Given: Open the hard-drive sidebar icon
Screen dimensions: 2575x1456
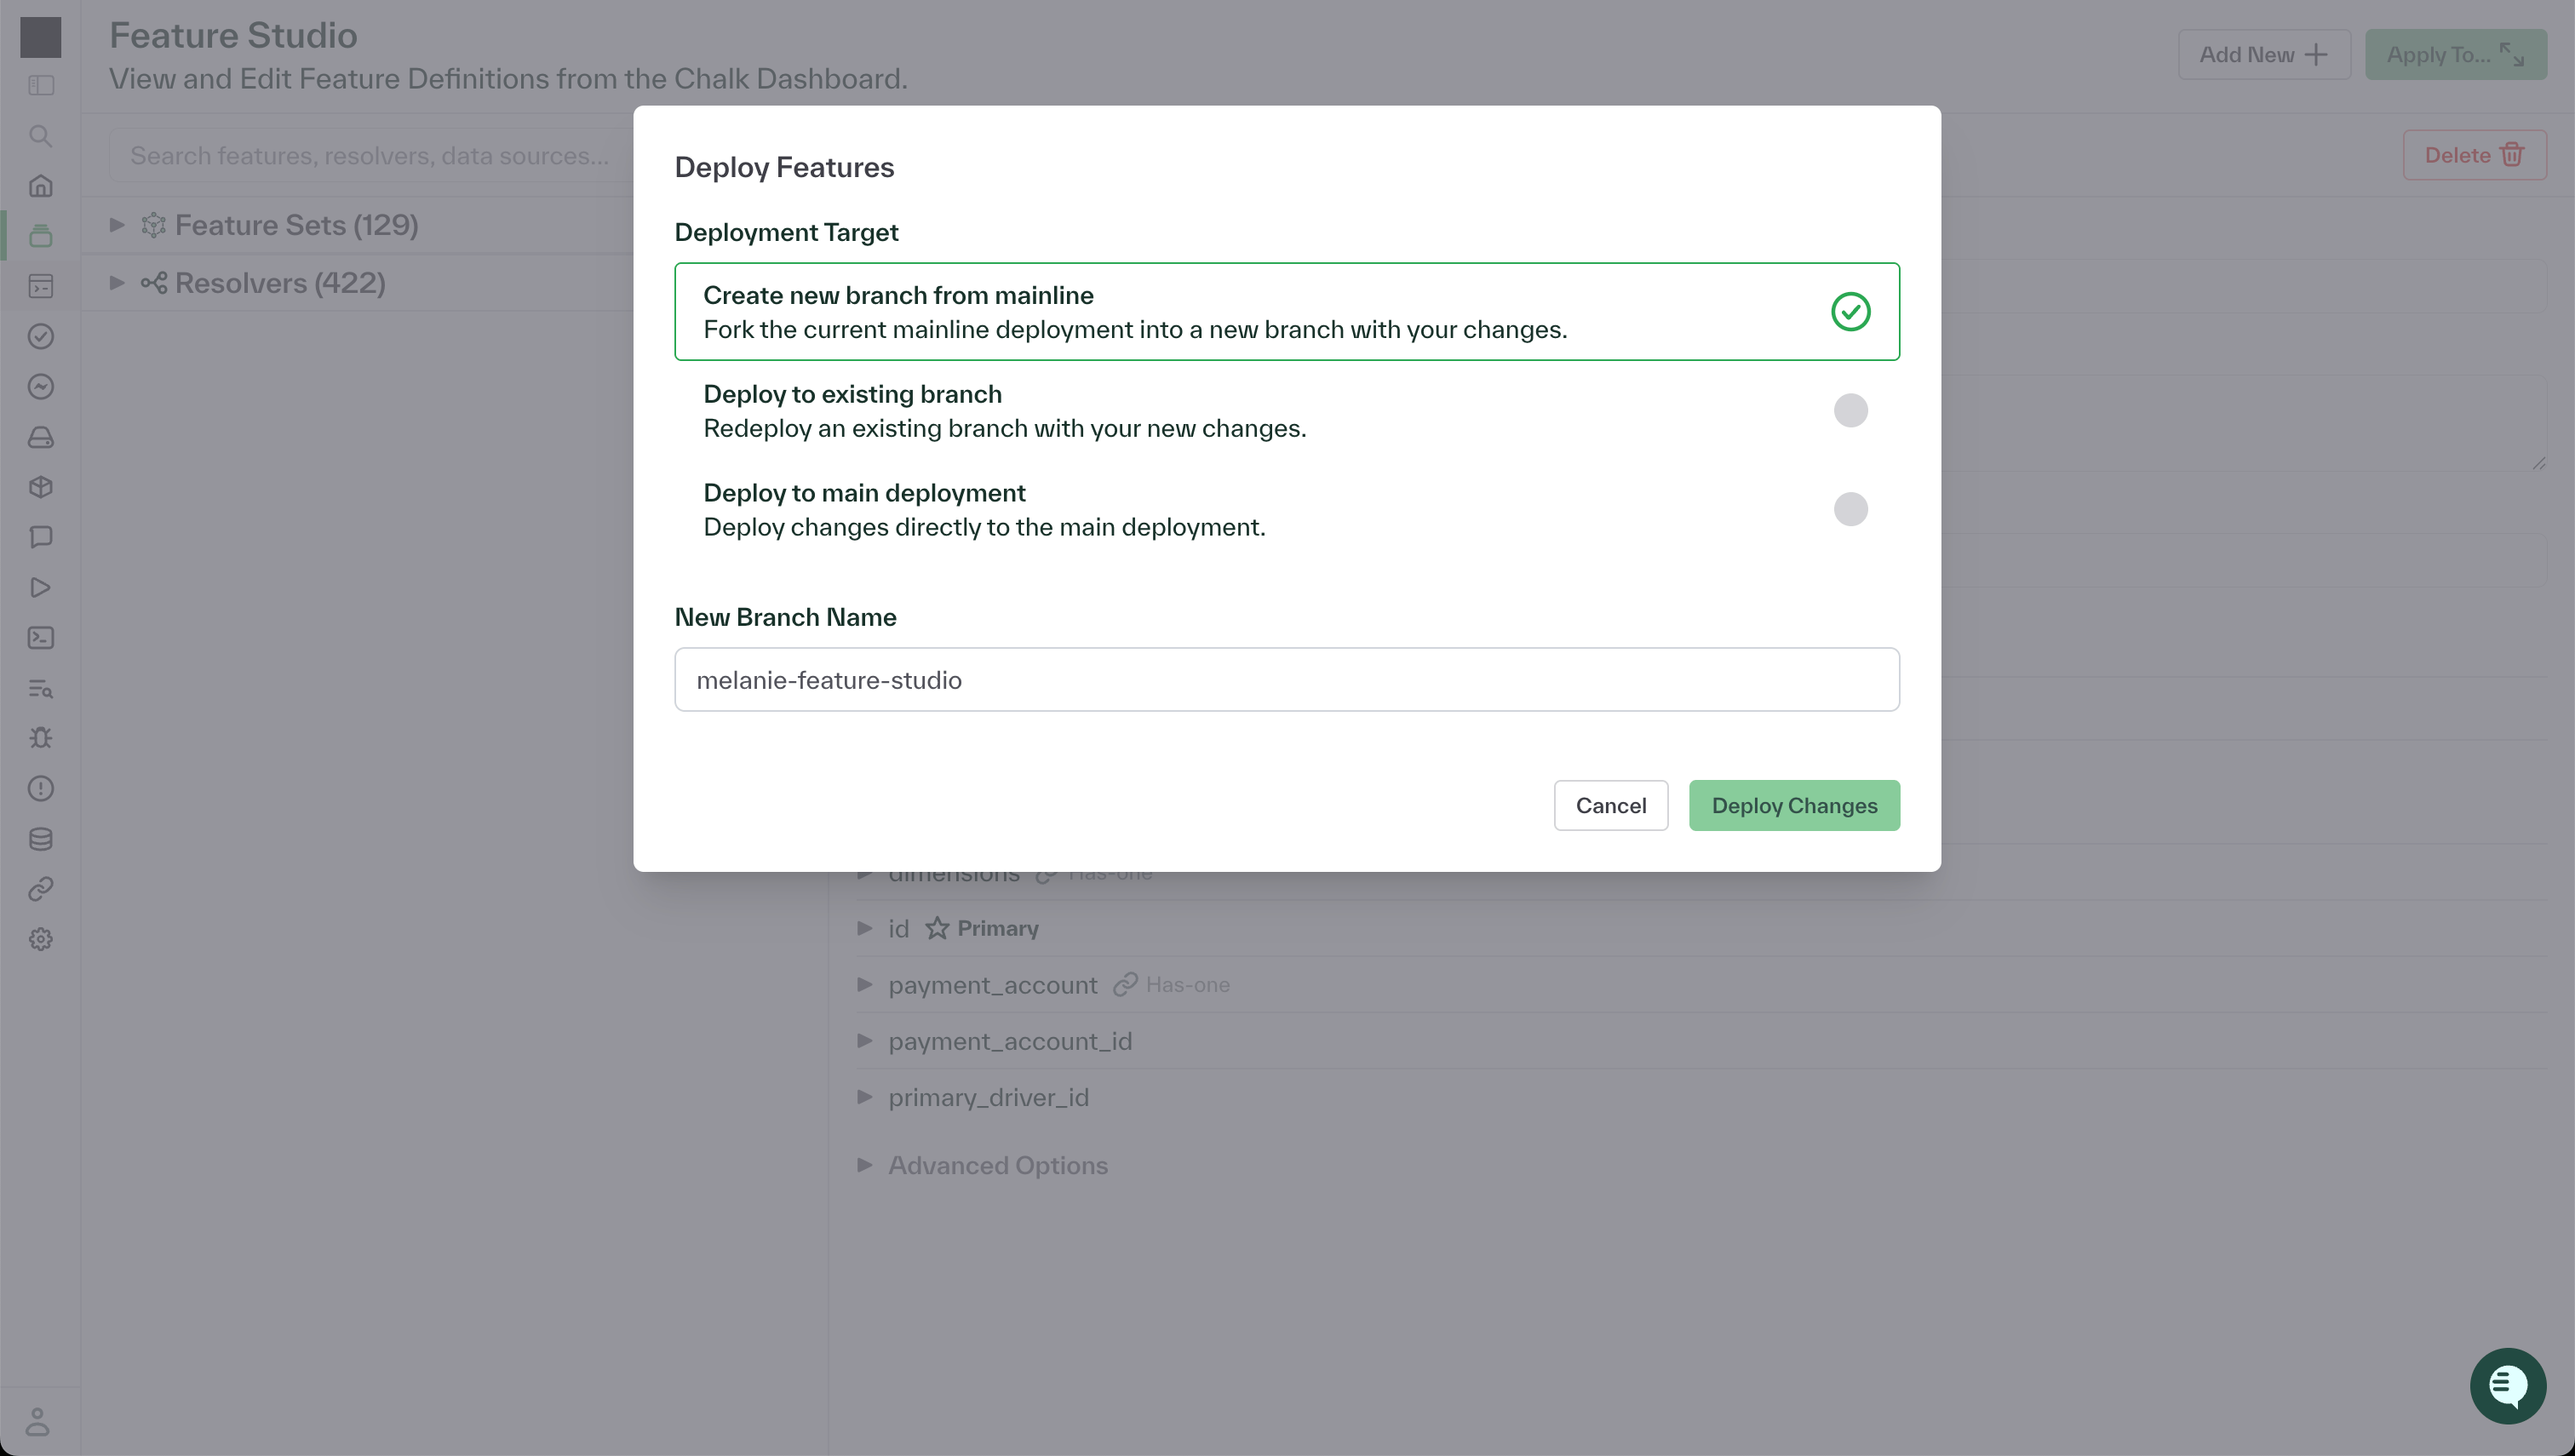Looking at the screenshot, I should click(41, 437).
